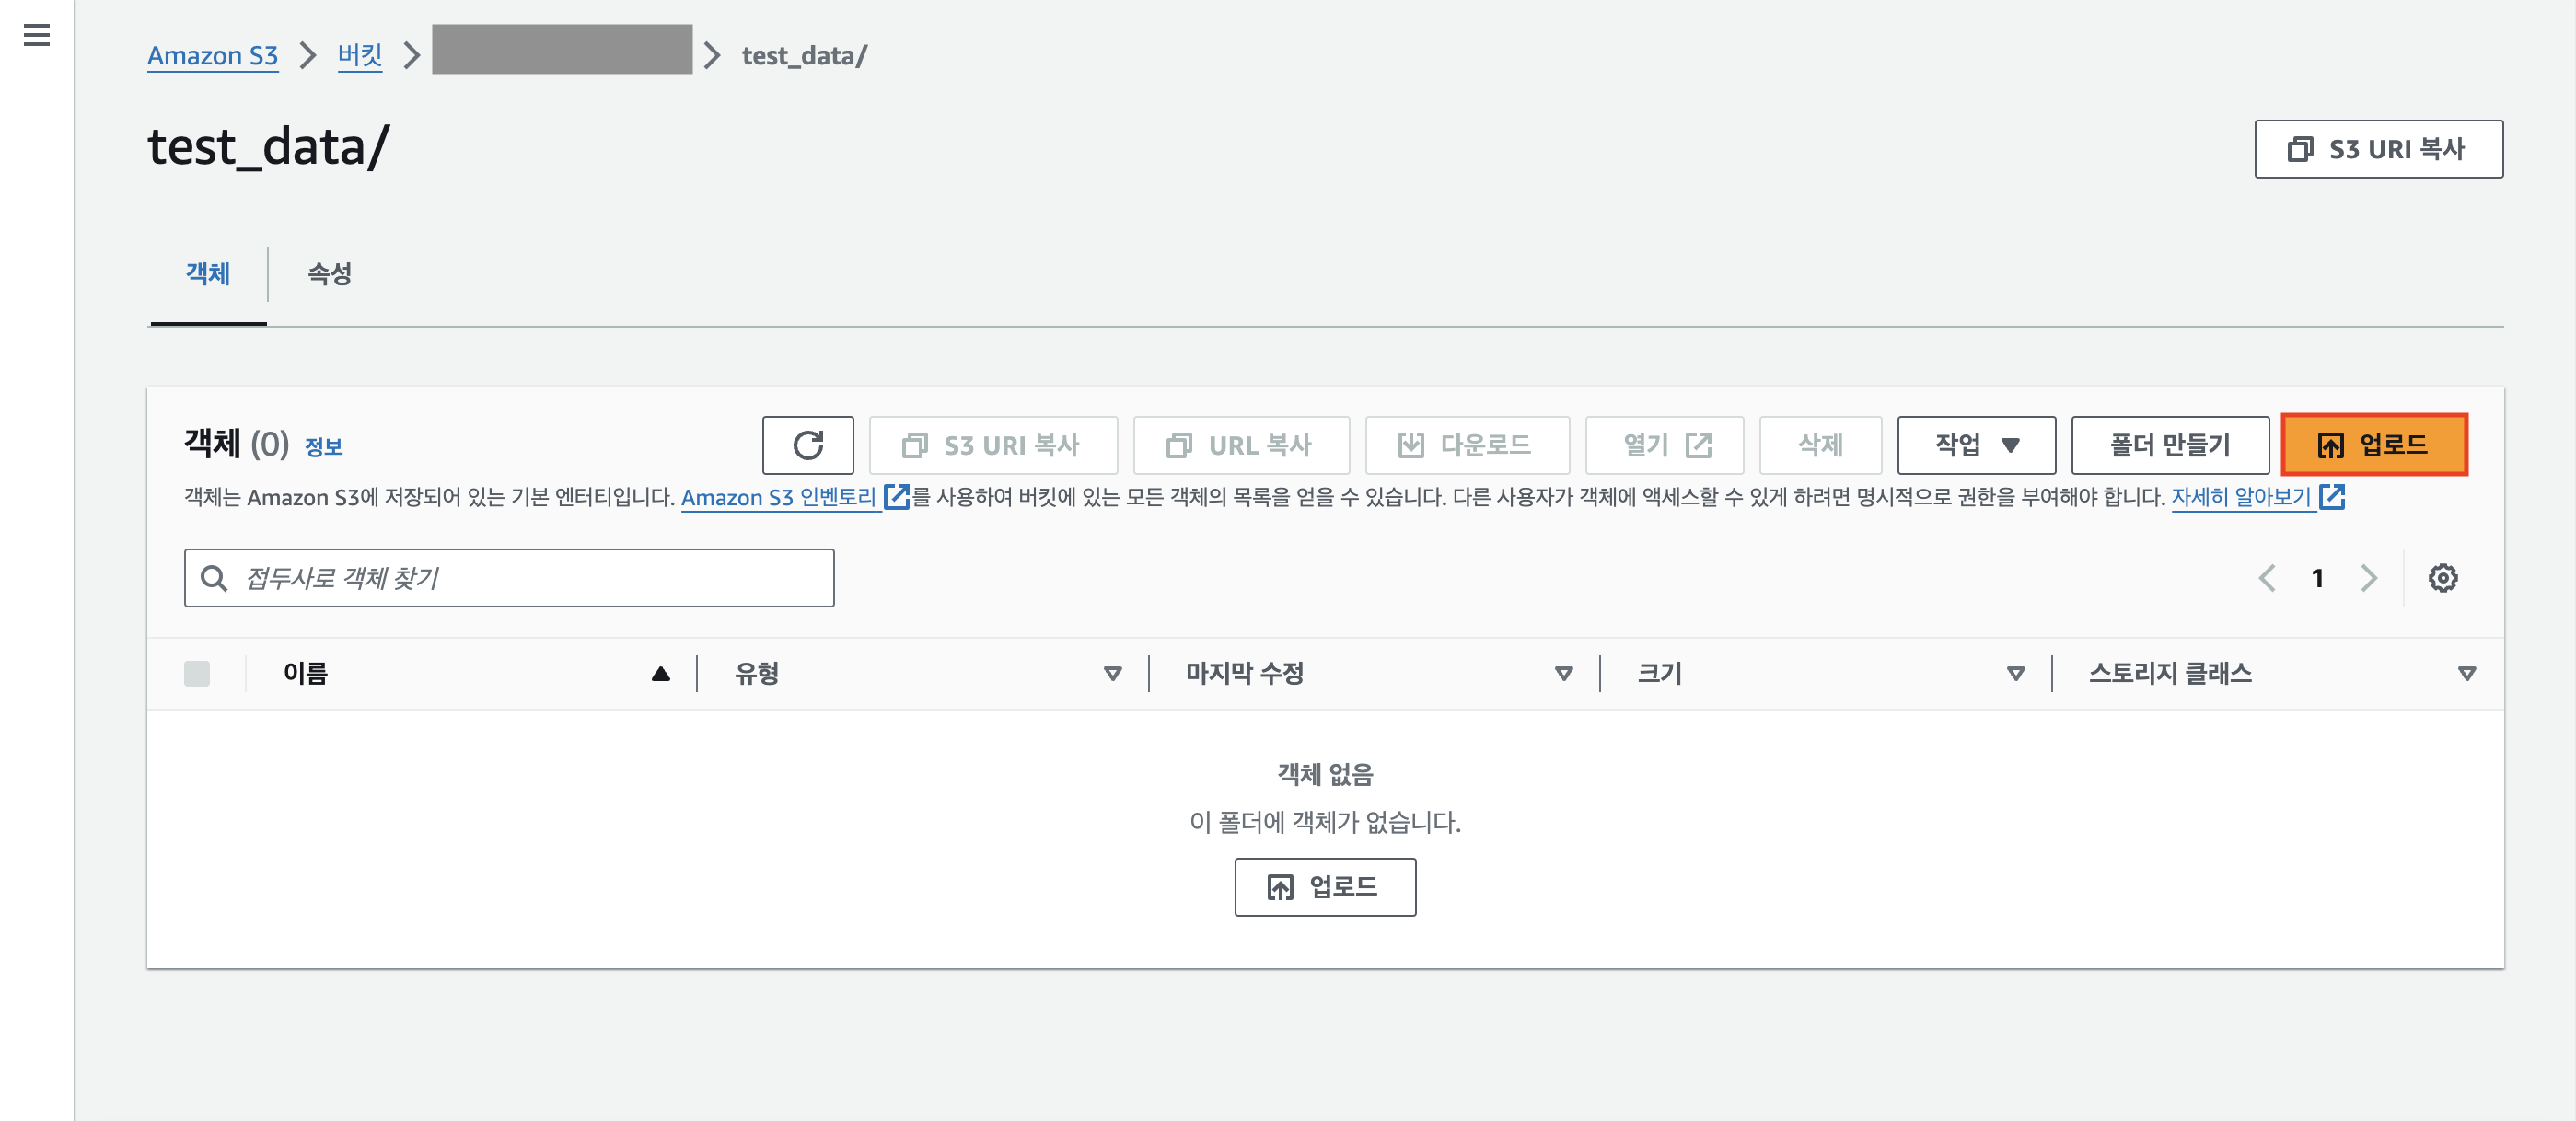The width and height of the screenshot is (2576, 1121).
Task: Select the 객체 tab
Action: pyautogui.click(x=208, y=274)
